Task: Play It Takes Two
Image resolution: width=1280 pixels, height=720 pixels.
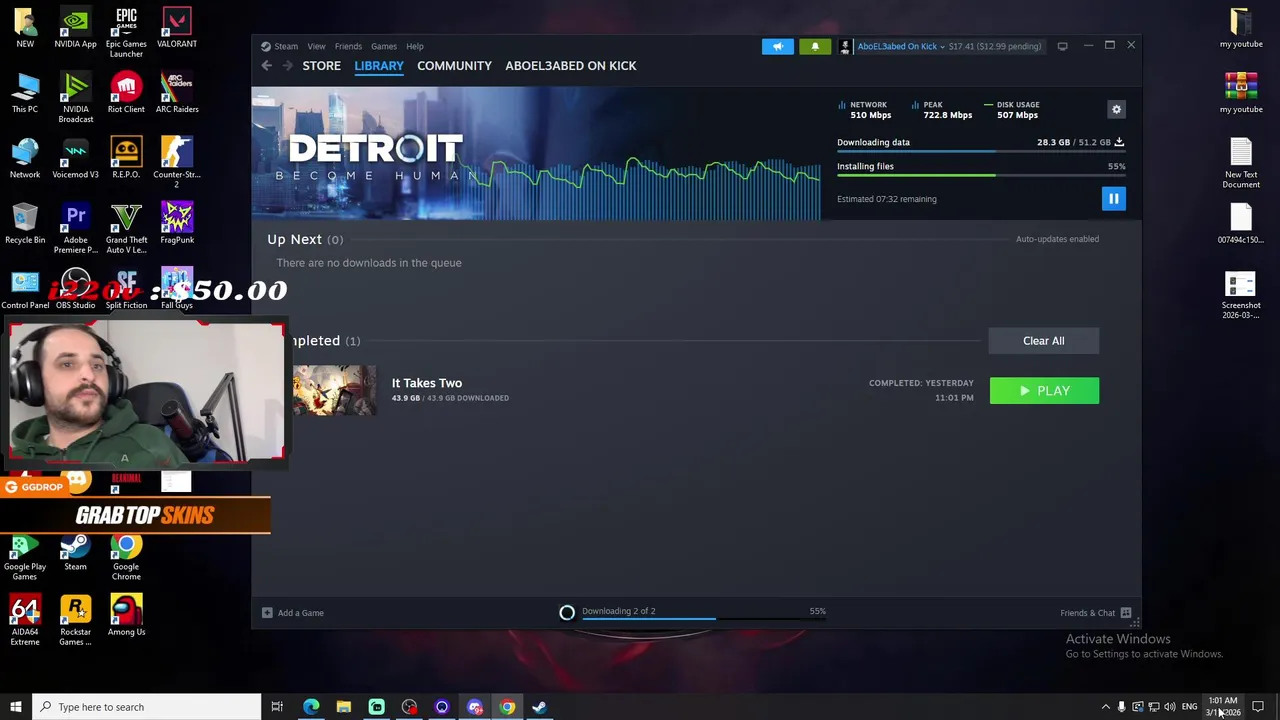Action: point(1044,391)
